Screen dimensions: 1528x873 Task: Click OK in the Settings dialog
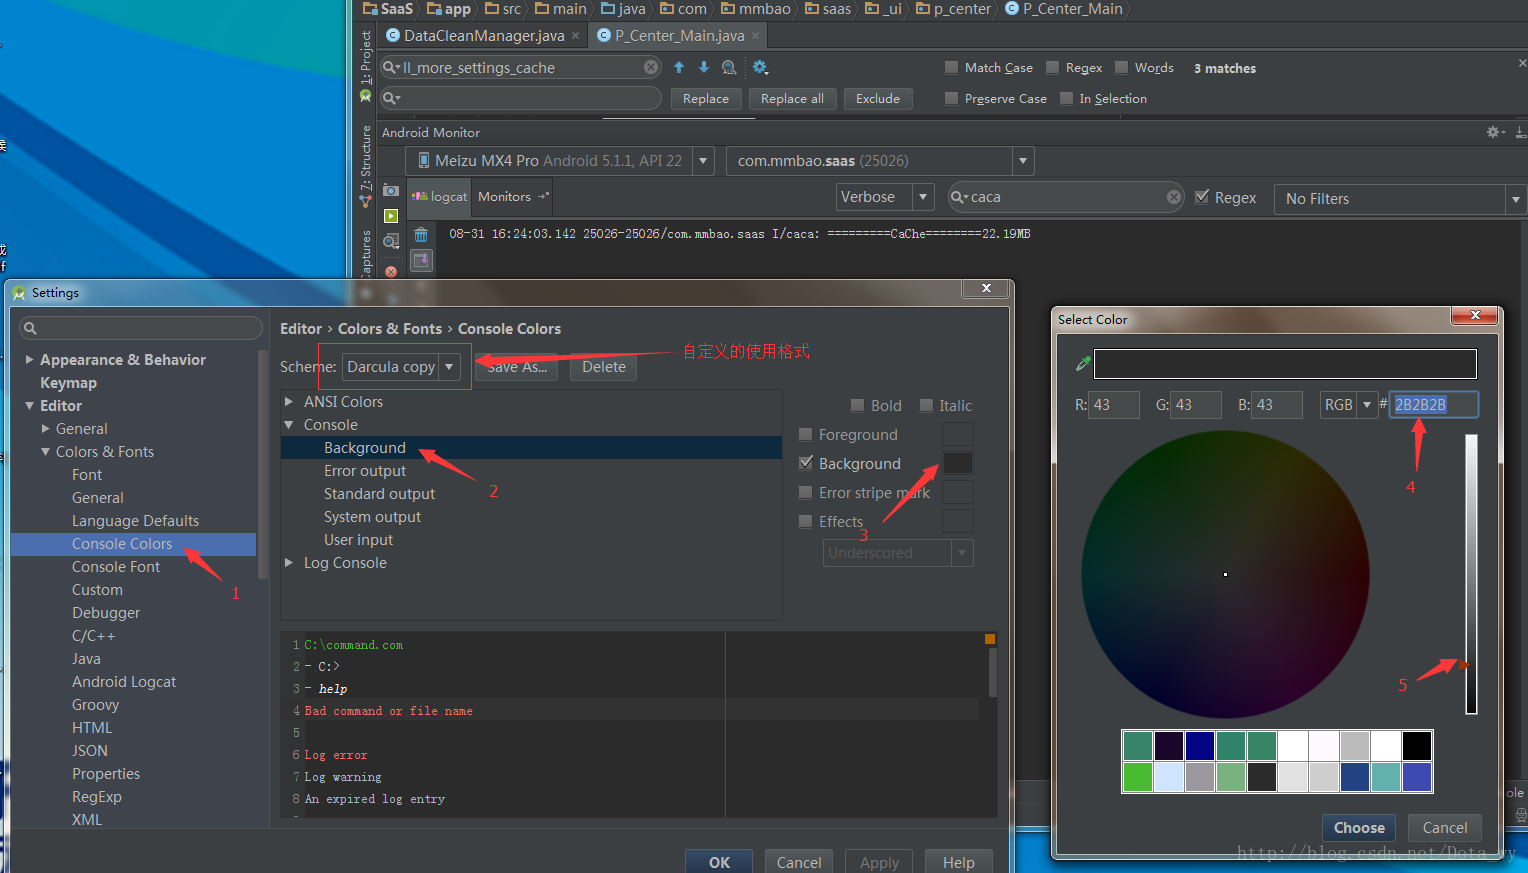tap(719, 862)
